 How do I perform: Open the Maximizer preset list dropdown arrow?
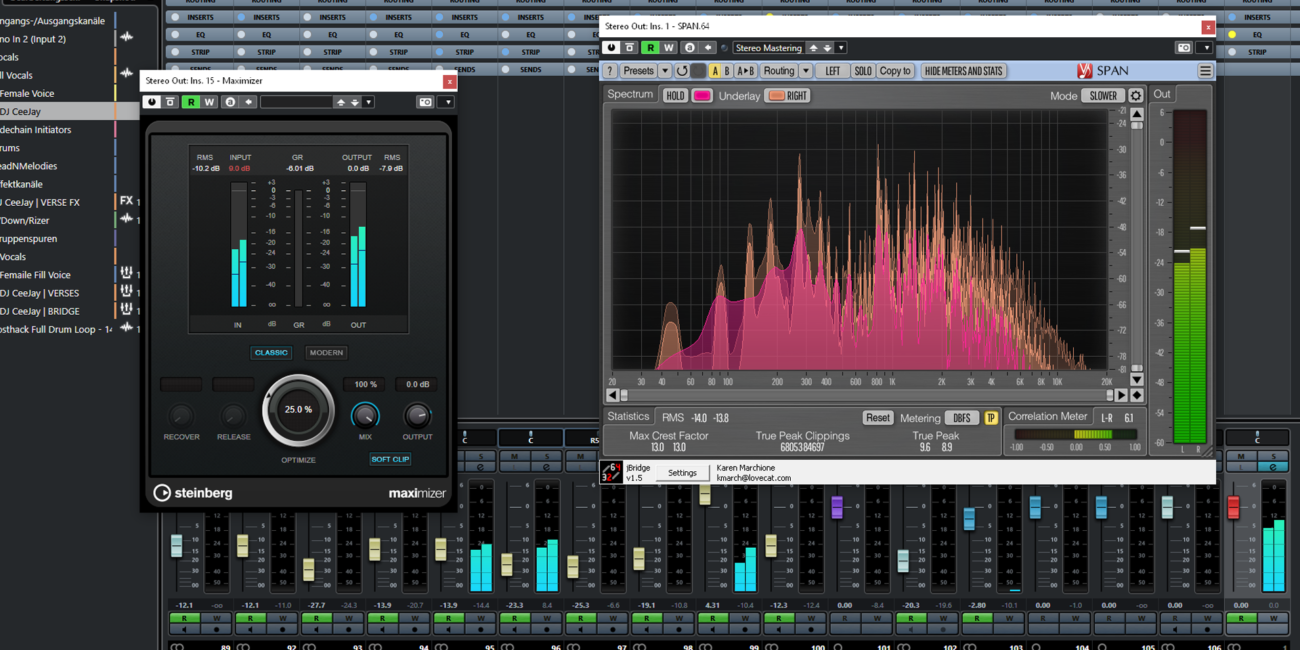[368, 102]
